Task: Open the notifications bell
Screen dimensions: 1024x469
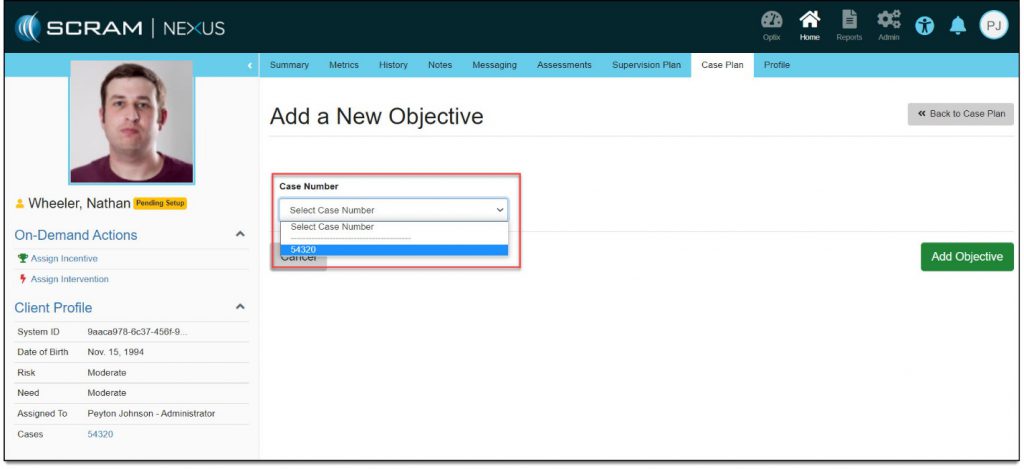Action: [957, 26]
